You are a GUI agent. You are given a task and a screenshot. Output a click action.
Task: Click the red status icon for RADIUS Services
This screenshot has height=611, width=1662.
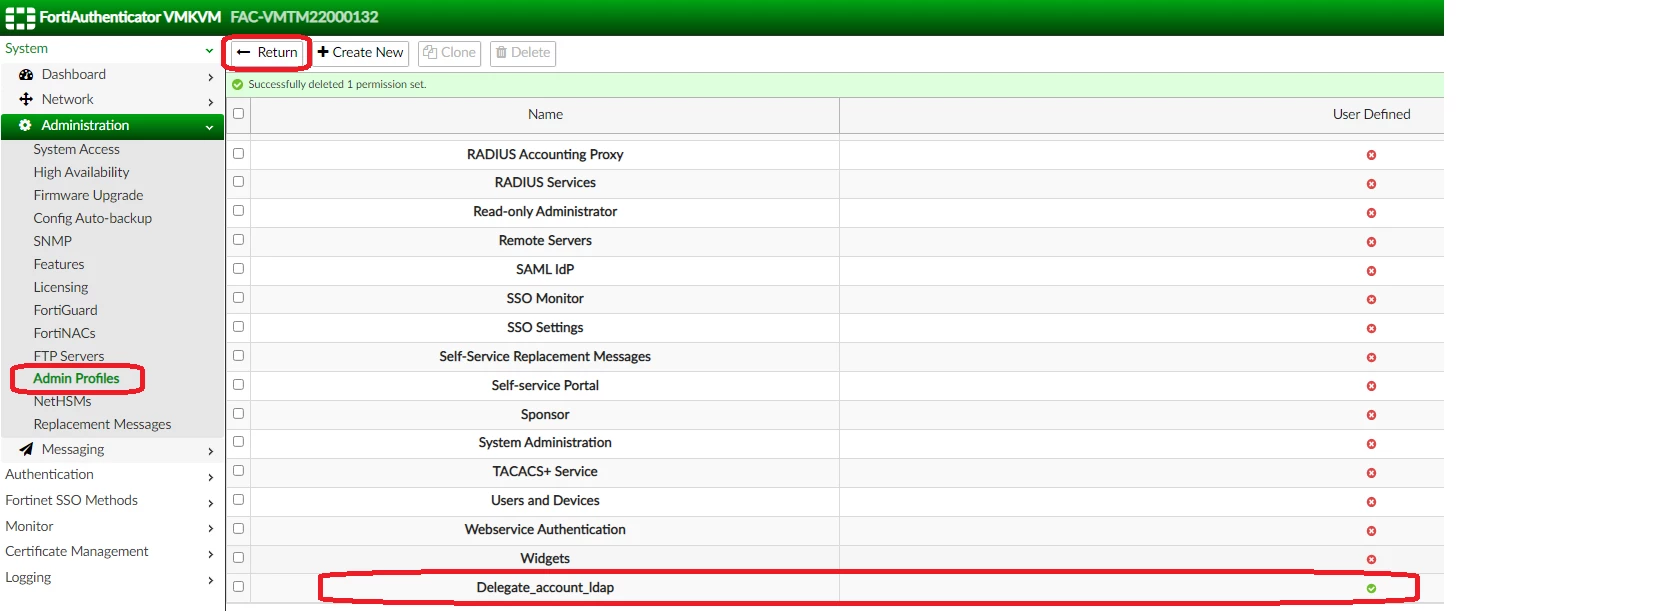tap(1371, 184)
